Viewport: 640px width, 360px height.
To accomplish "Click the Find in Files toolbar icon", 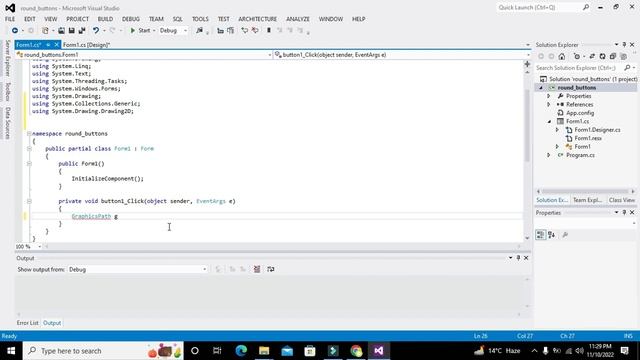I will [199, 31].
